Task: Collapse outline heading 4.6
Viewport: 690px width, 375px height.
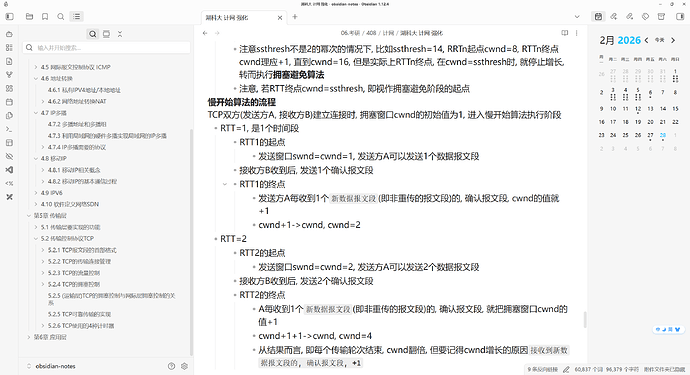Action: tap(36, 79)
